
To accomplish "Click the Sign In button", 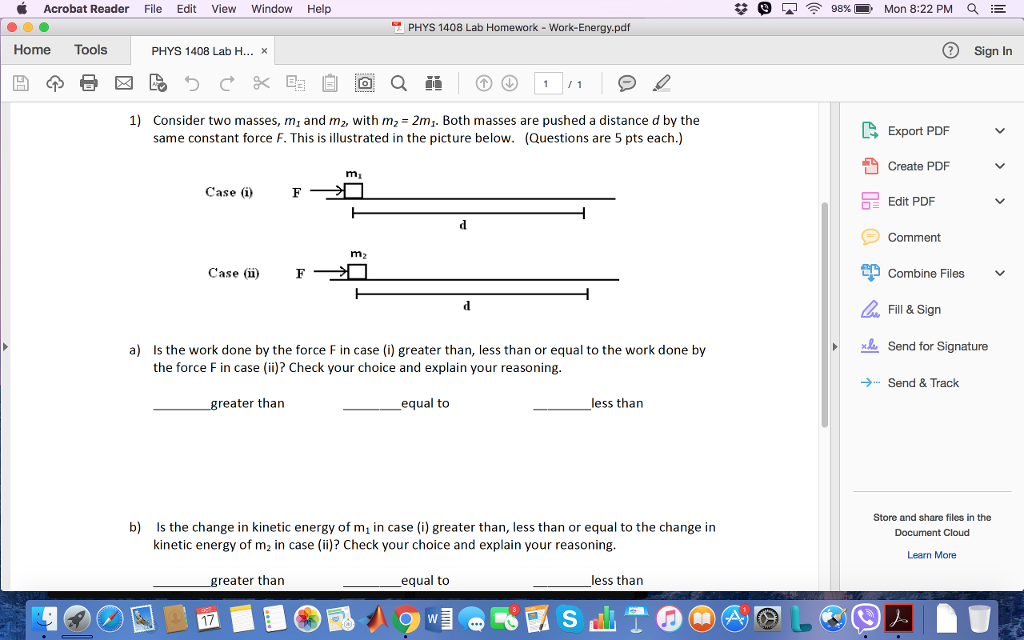I will pos(992,50).
